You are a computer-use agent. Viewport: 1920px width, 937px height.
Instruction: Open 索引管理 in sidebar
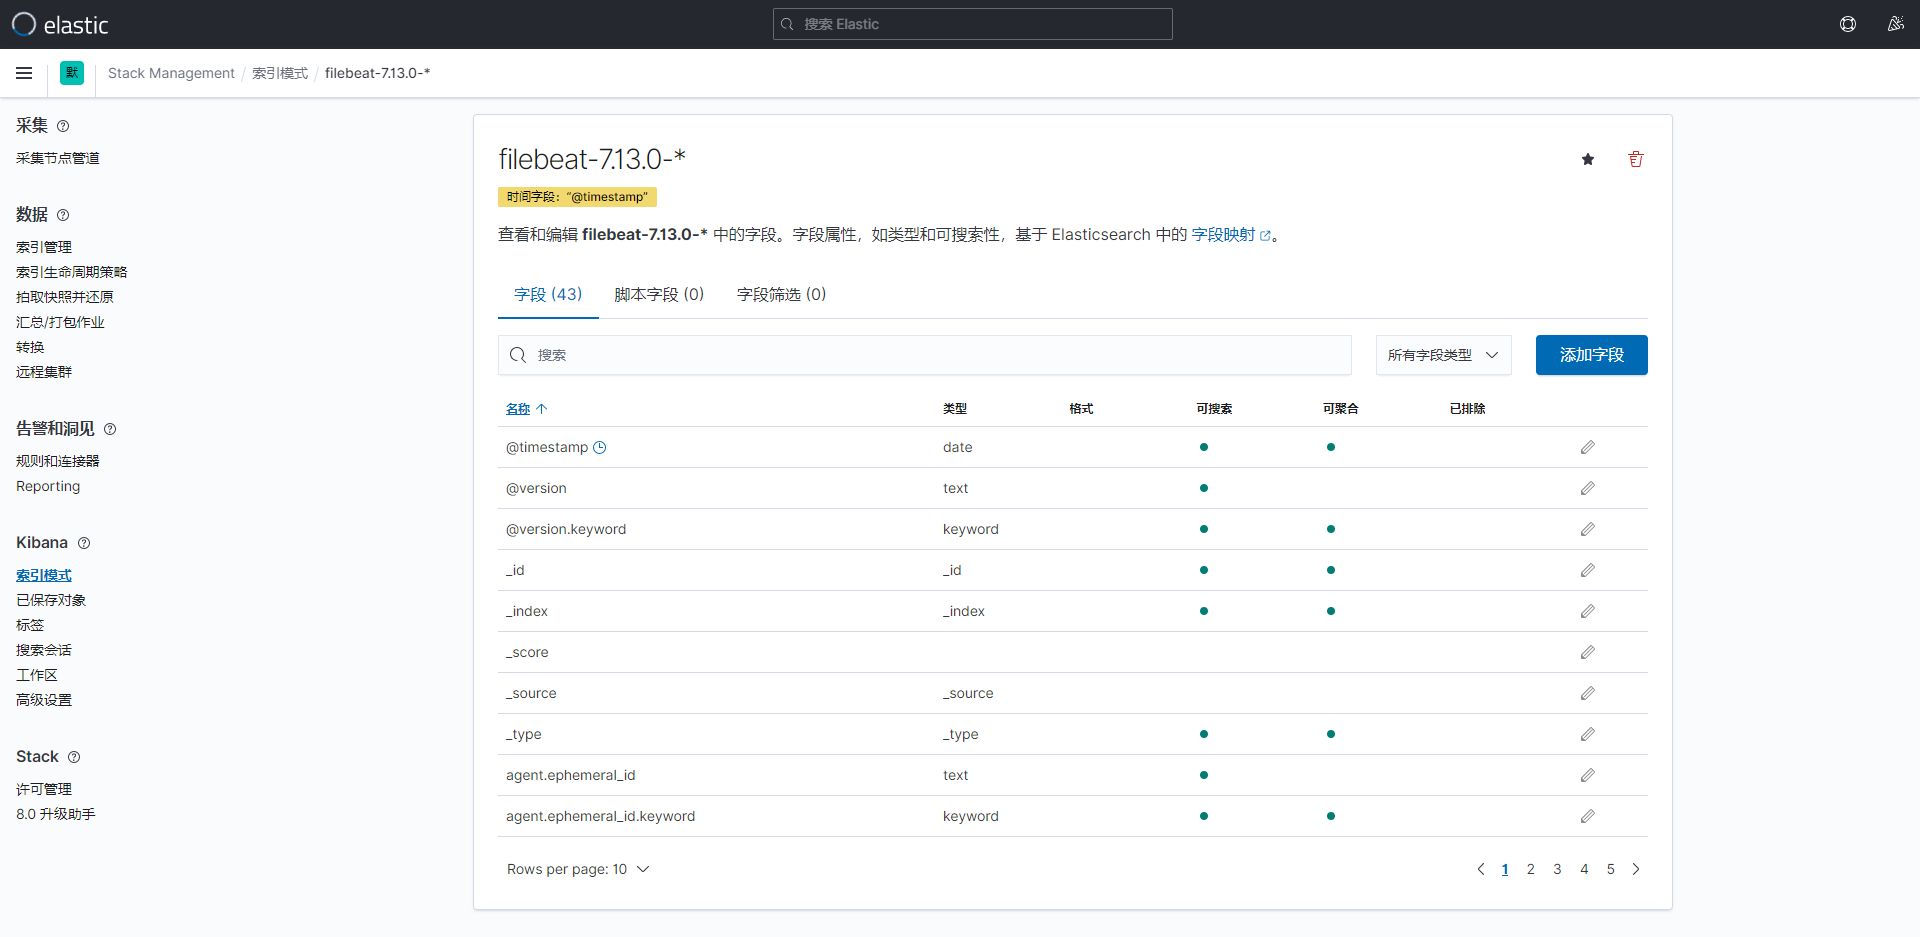(44, 247)
